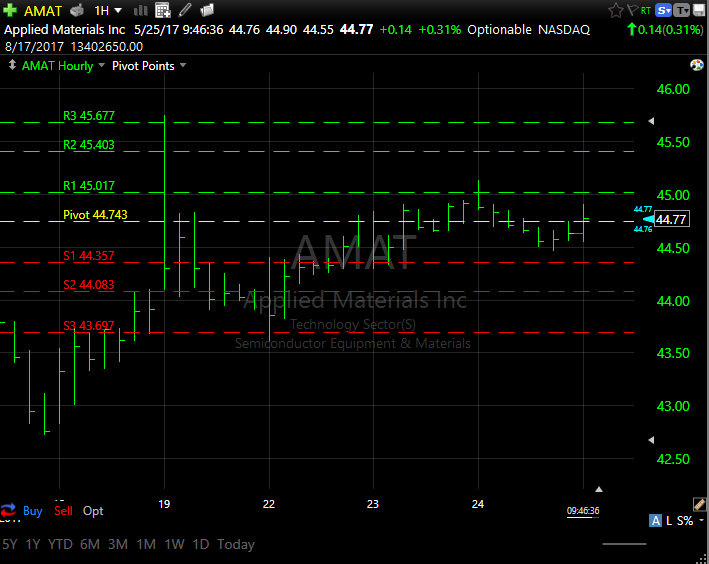Click the Sell button
Viewport: 709px width, 564px height.
click(x=63, y=511)
